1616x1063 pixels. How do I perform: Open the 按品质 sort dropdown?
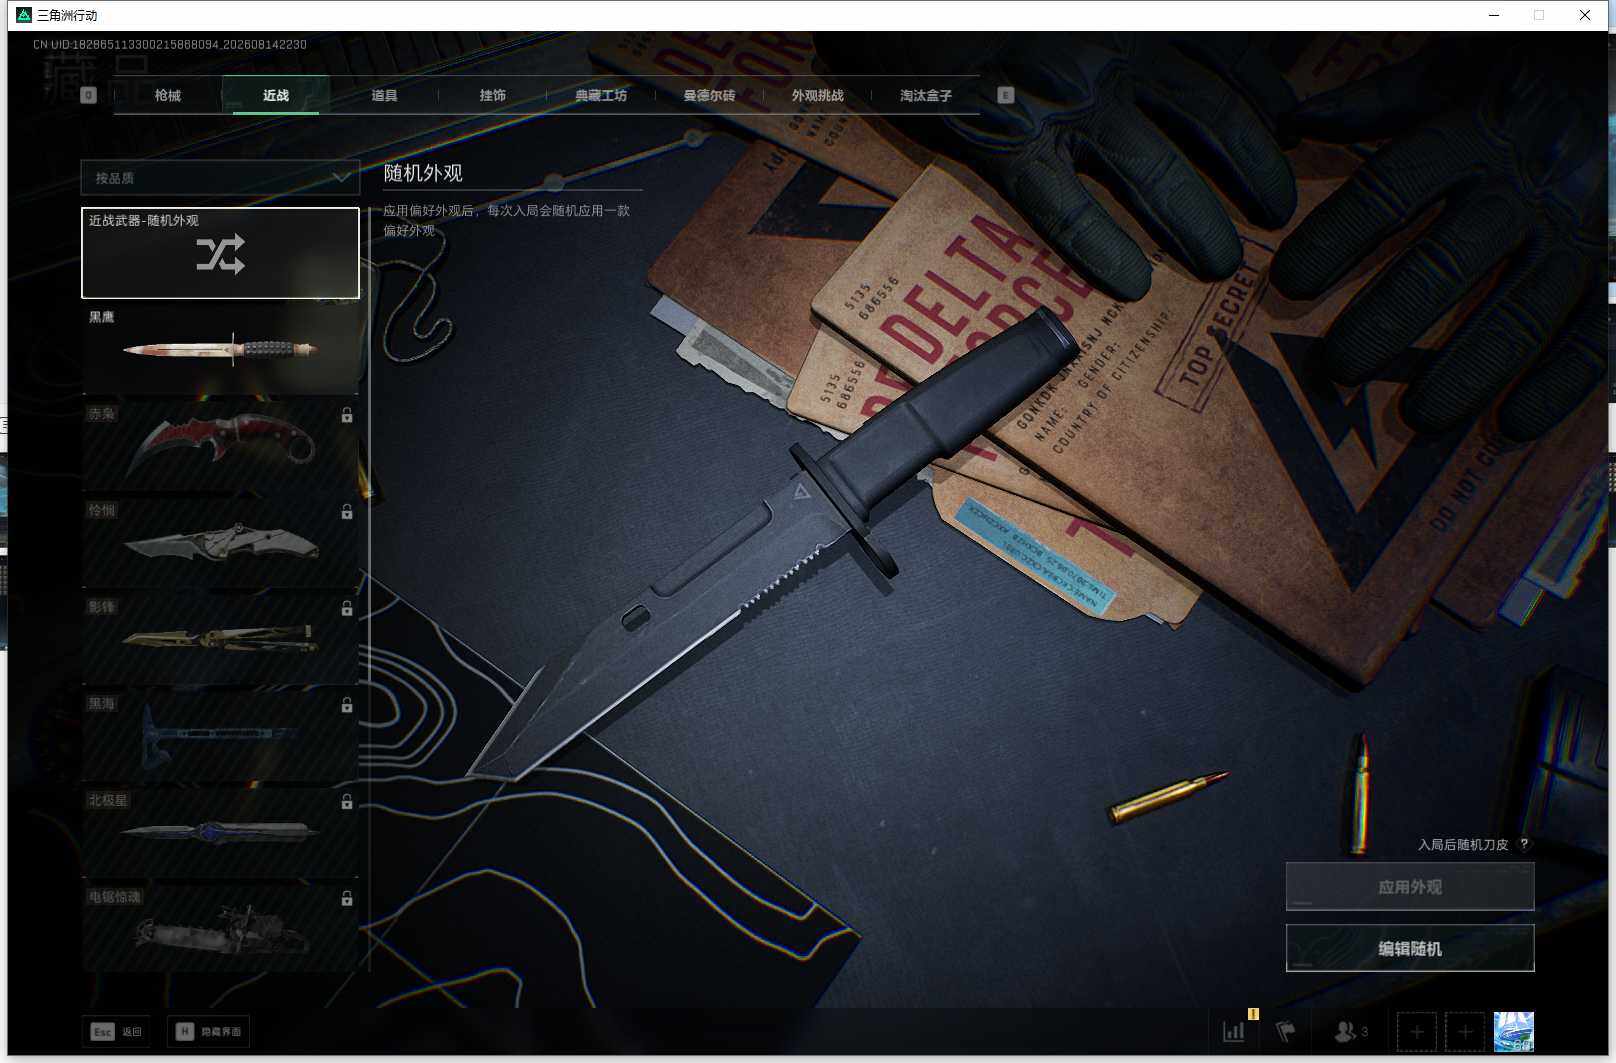pos(220,178)
